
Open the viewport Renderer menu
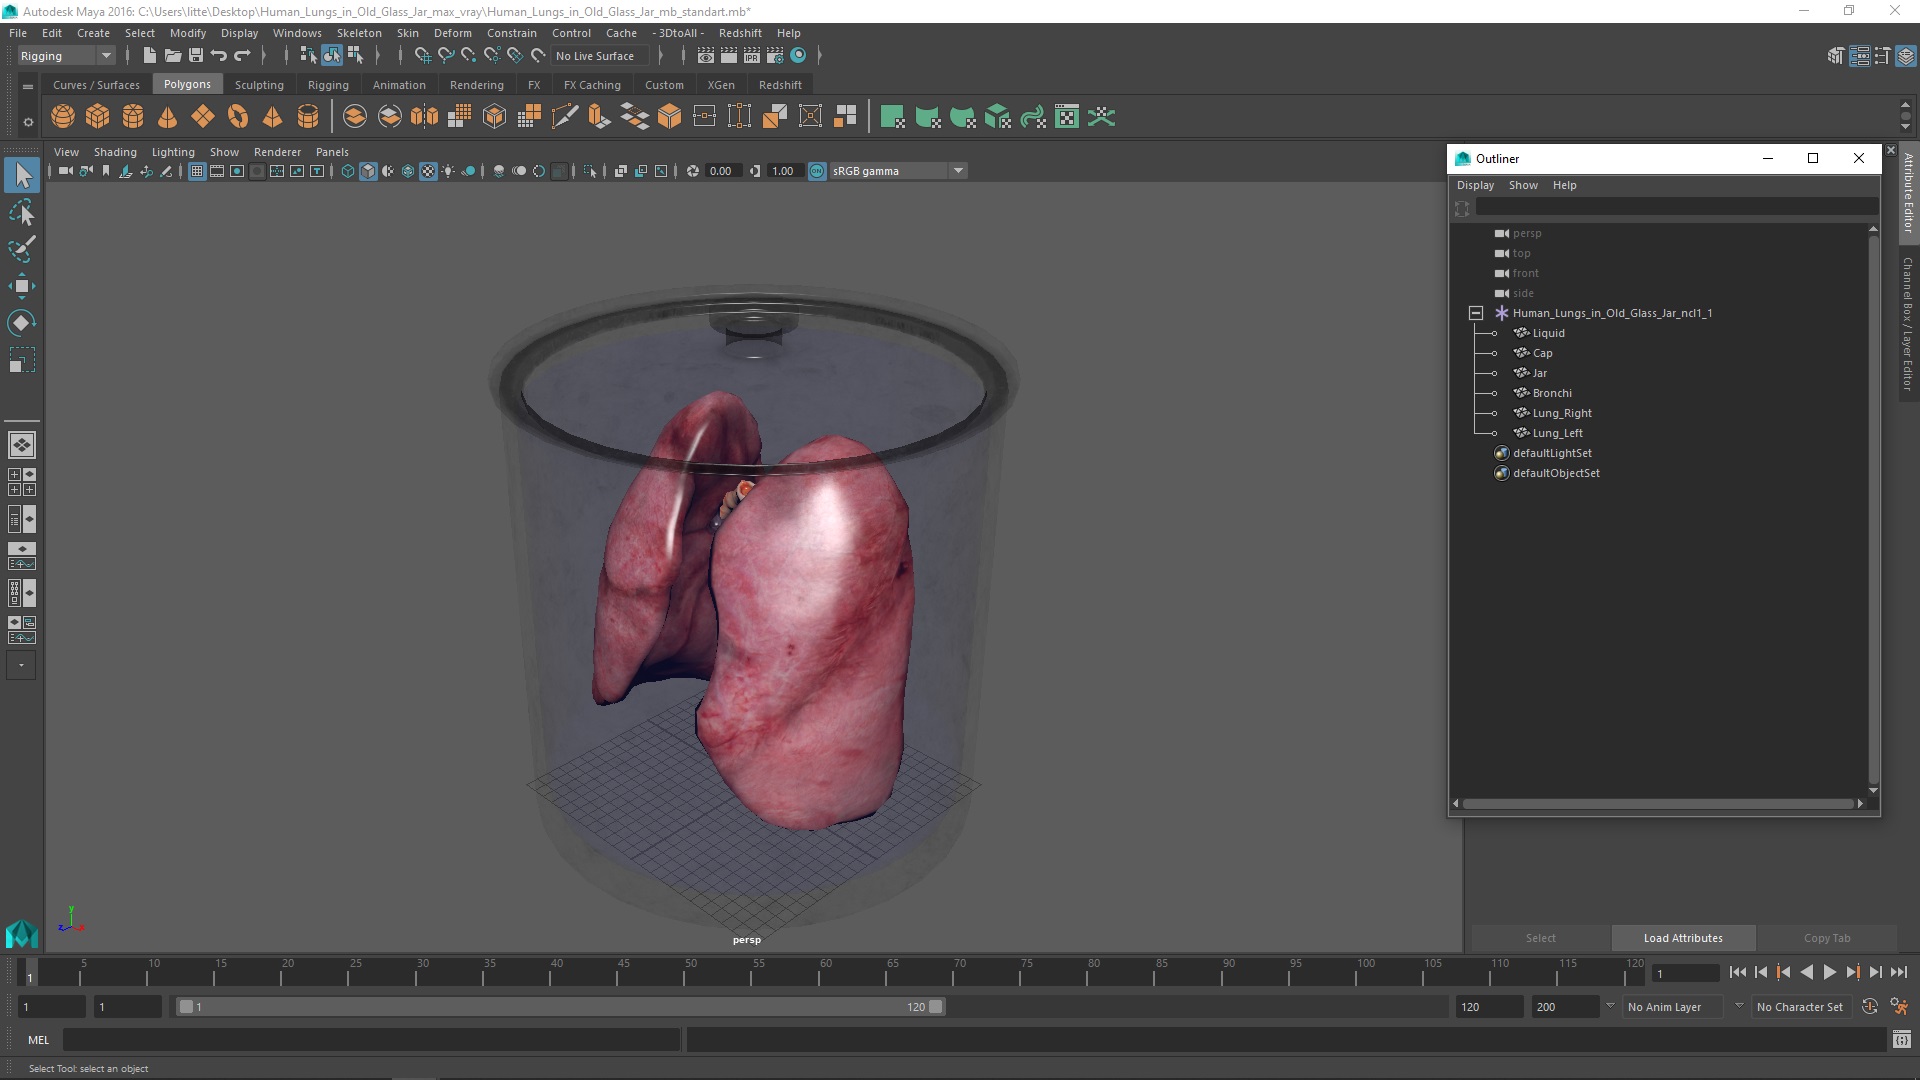[x=277, y=152]
